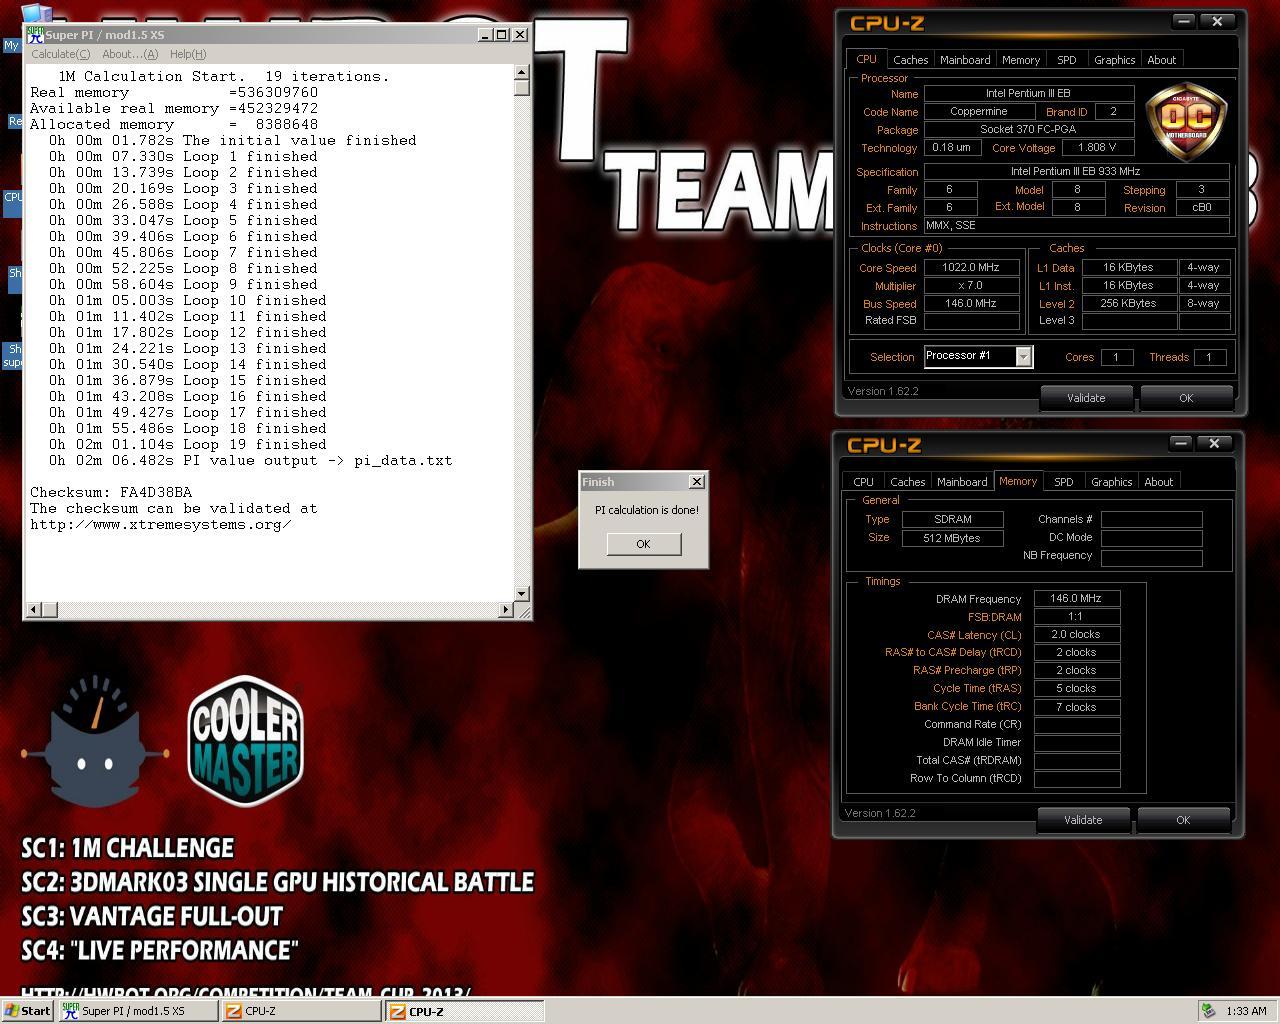Viewport: 1280px width, 1024px height.
Task: Click the Checksum: FA4D38BA line
Action: pos(111,492)
